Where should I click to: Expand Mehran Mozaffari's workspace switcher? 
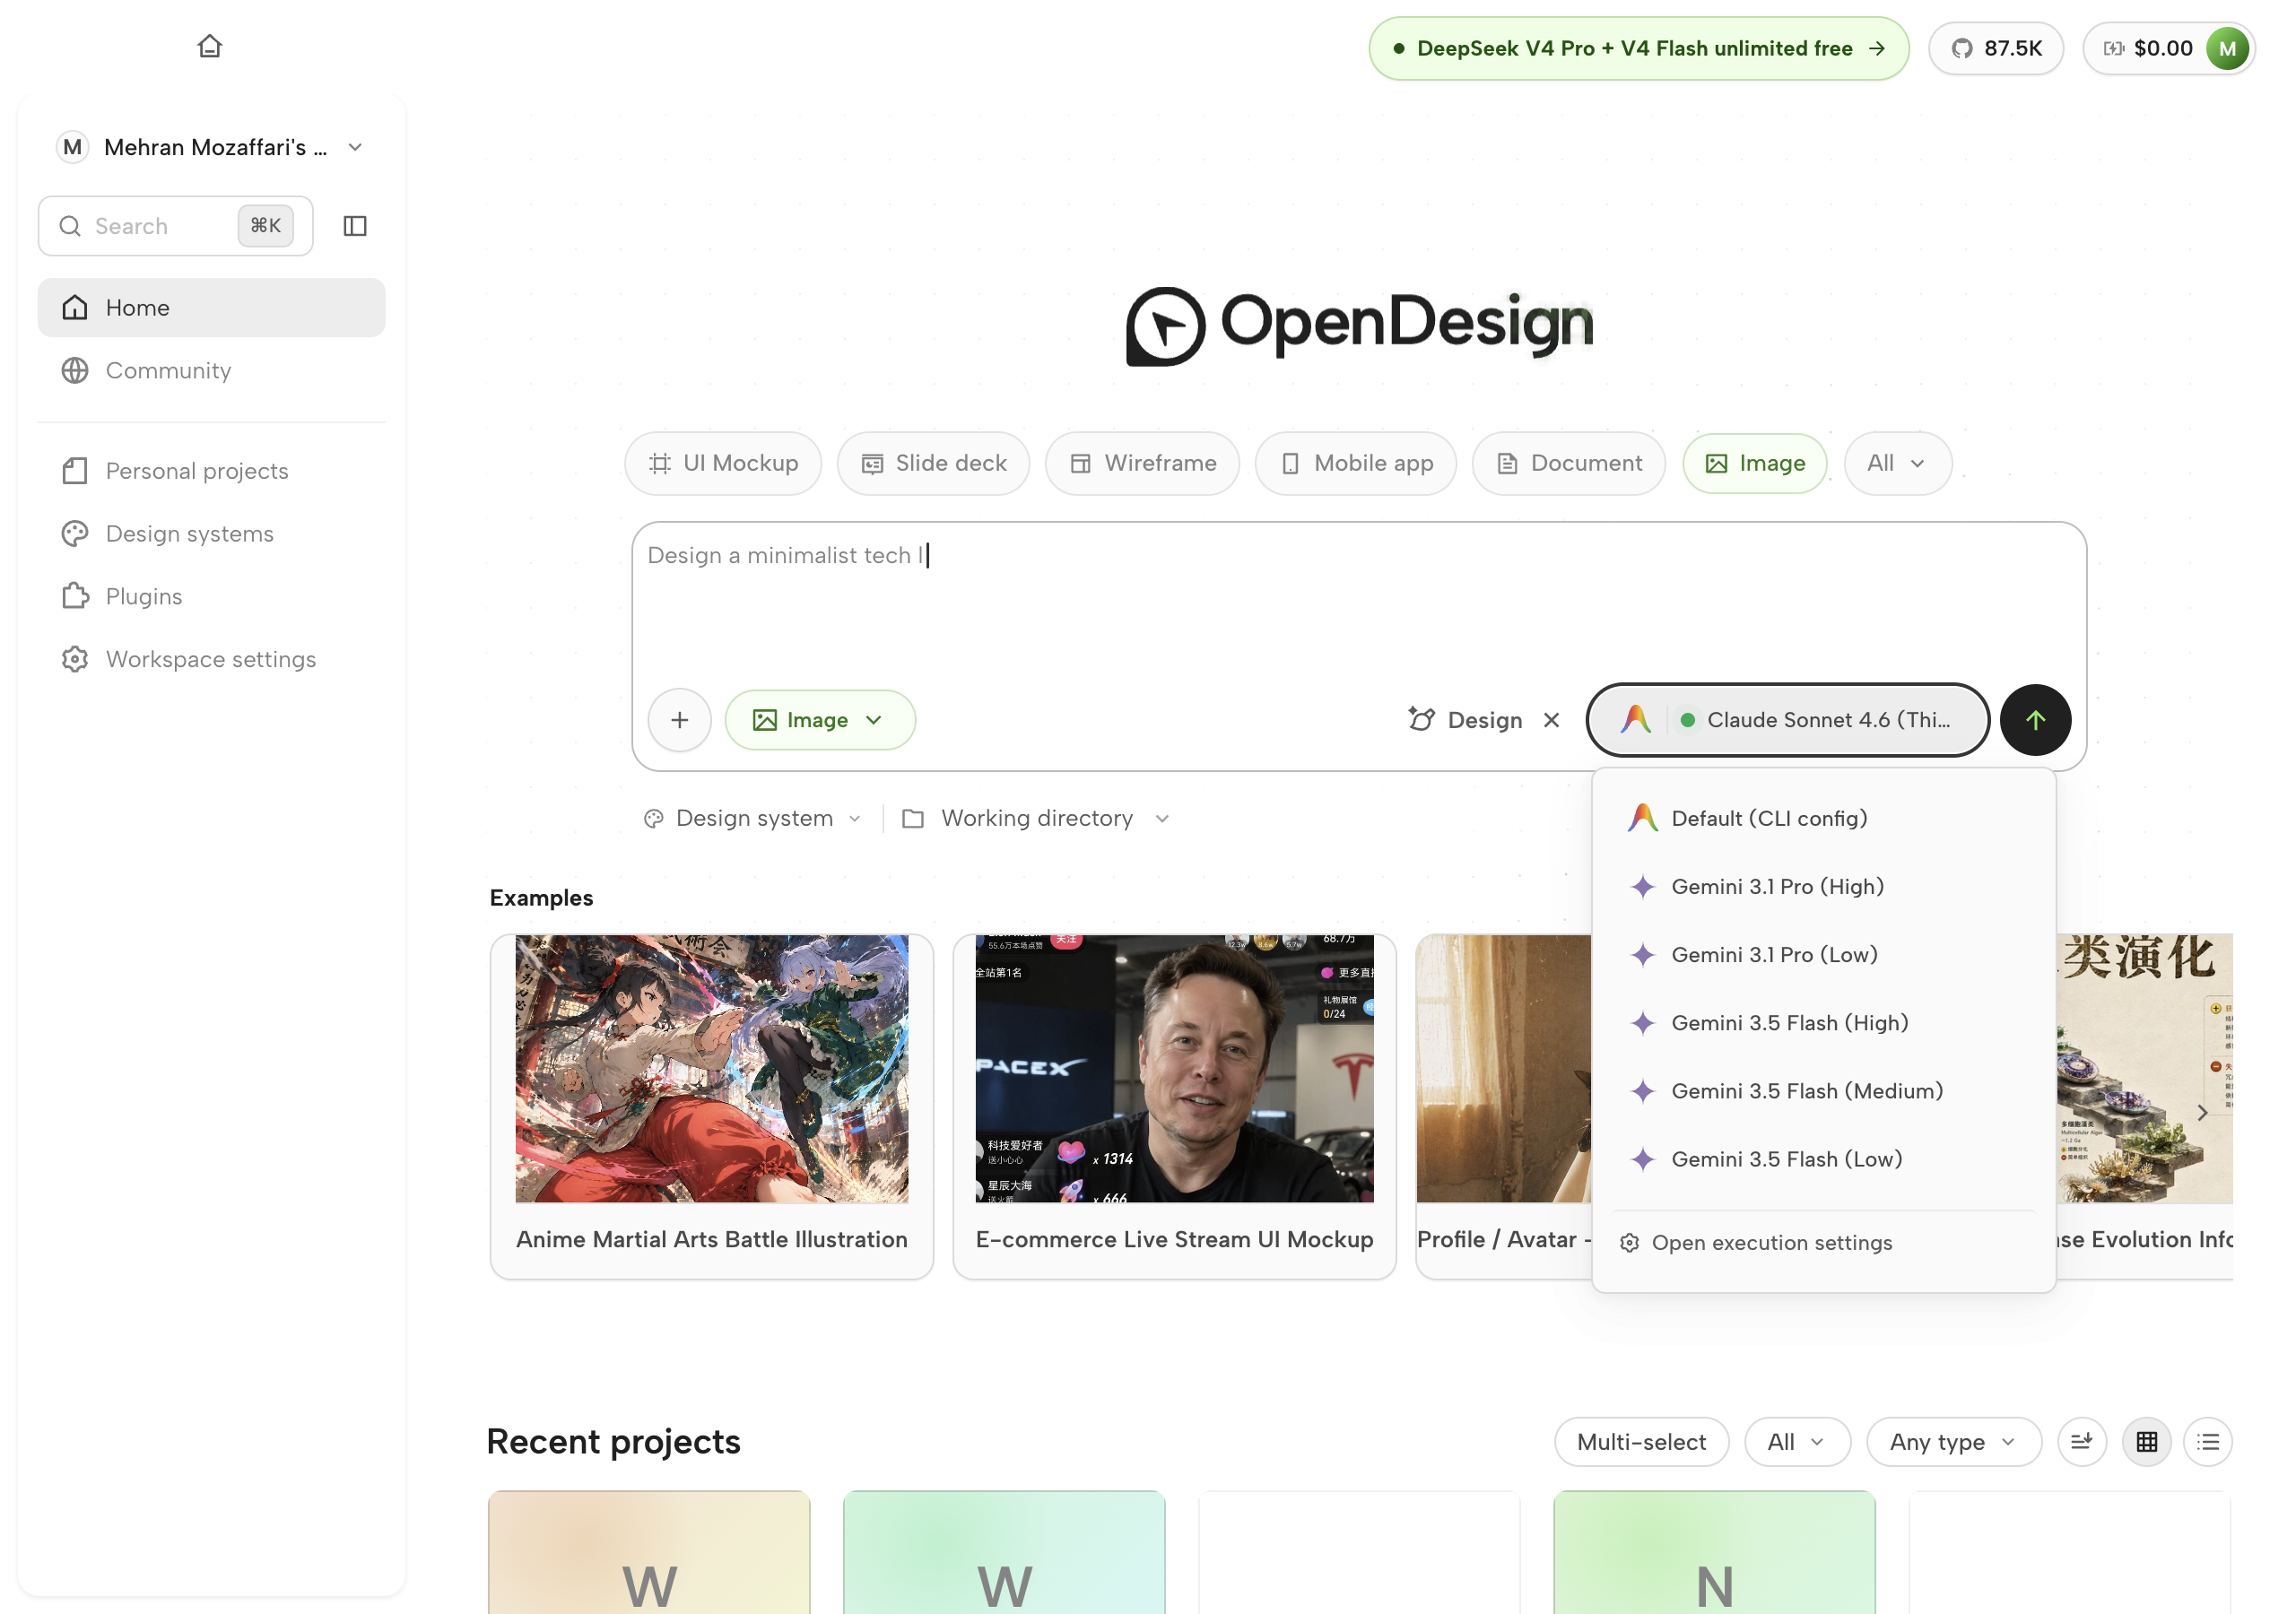click(211, 147)
